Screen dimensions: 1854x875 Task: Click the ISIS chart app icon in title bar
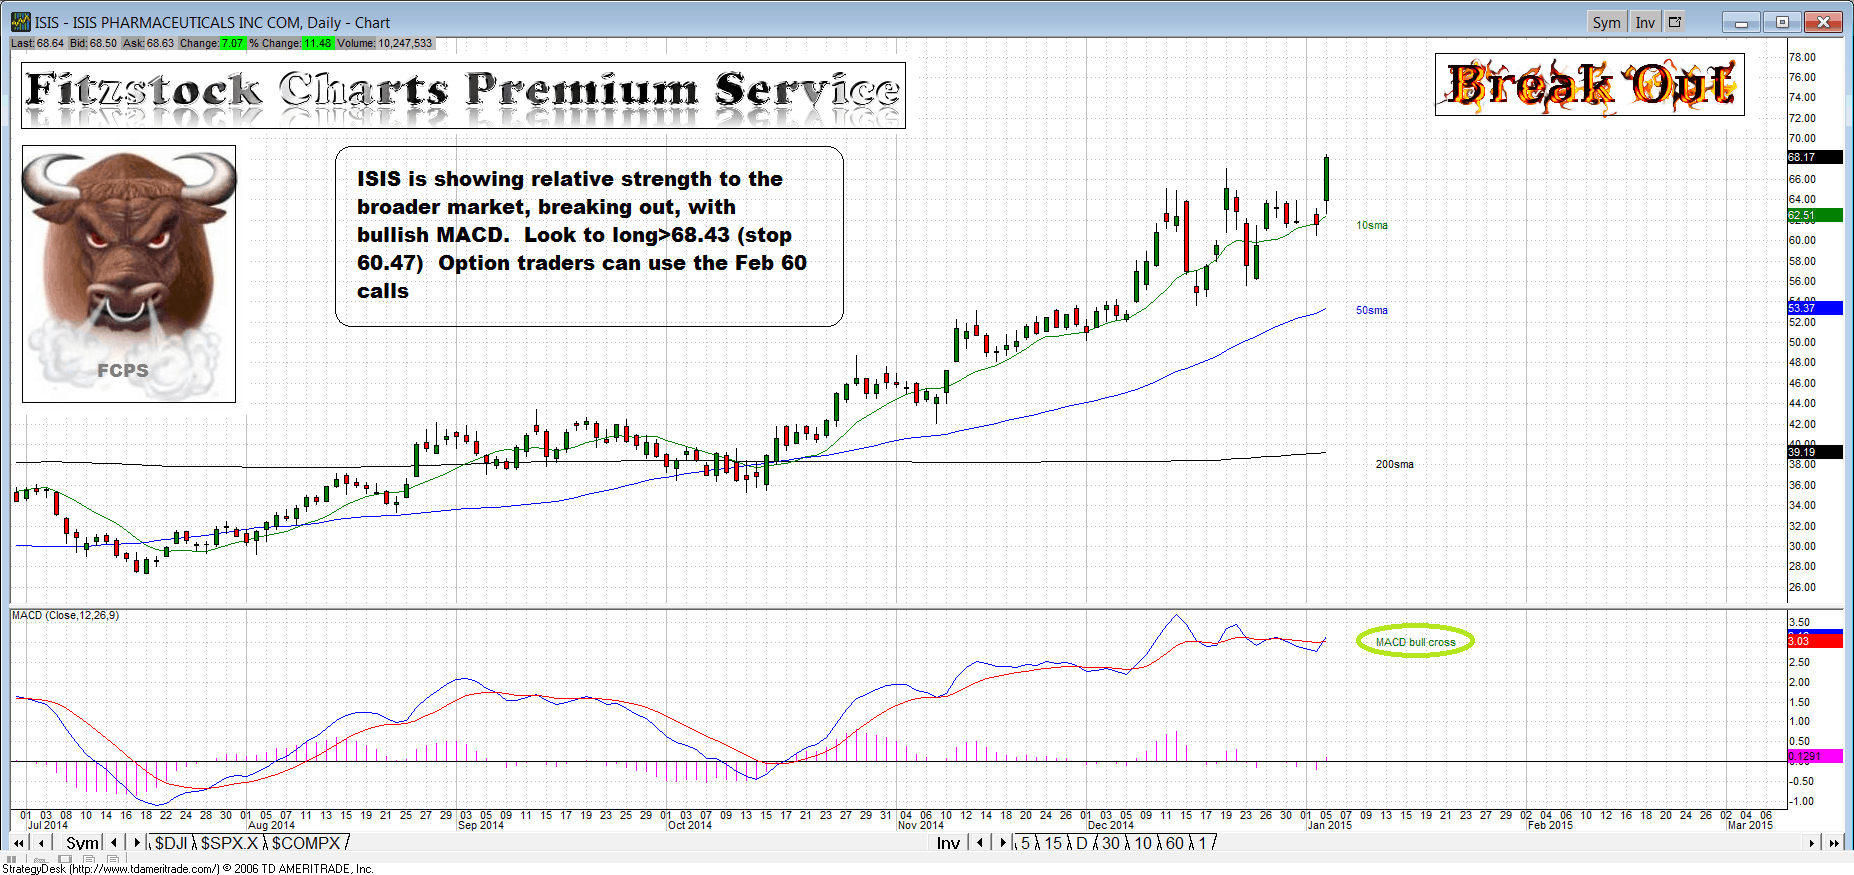click(20, 22)
